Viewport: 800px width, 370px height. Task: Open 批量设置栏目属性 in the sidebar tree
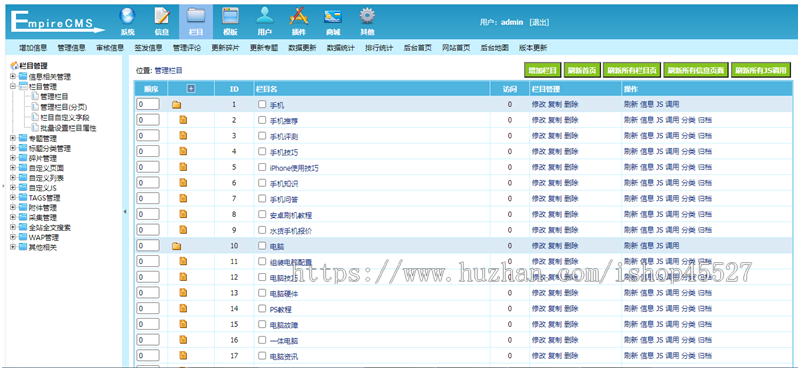[68, 128]
